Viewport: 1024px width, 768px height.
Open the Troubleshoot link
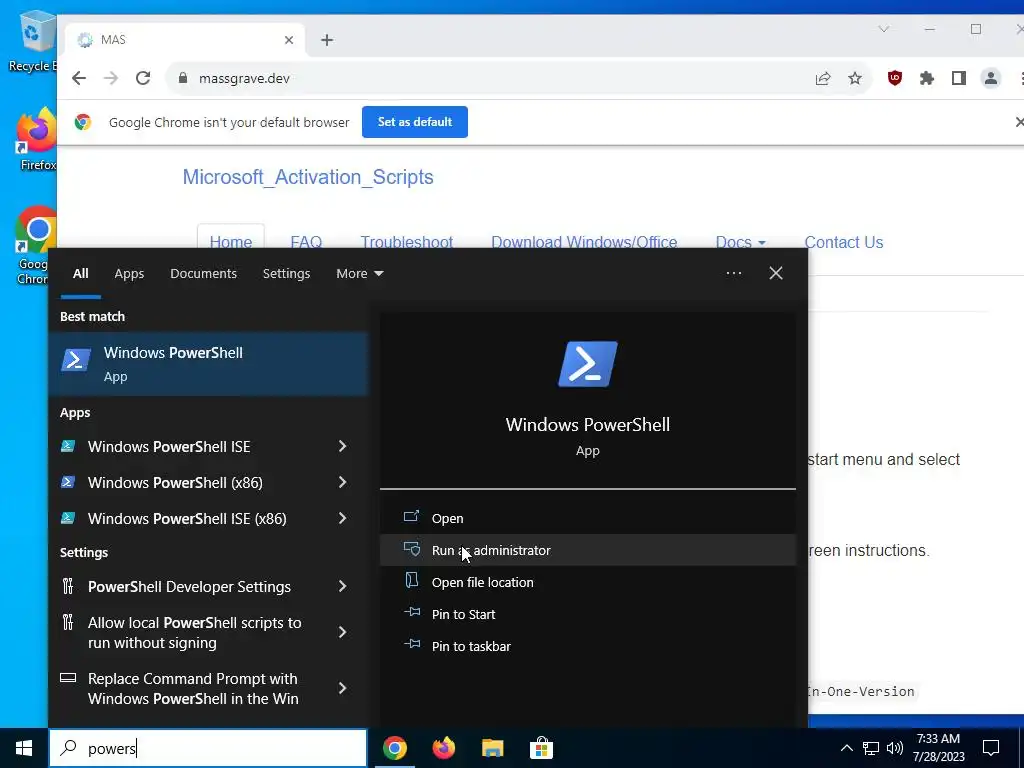coord(407,242)
